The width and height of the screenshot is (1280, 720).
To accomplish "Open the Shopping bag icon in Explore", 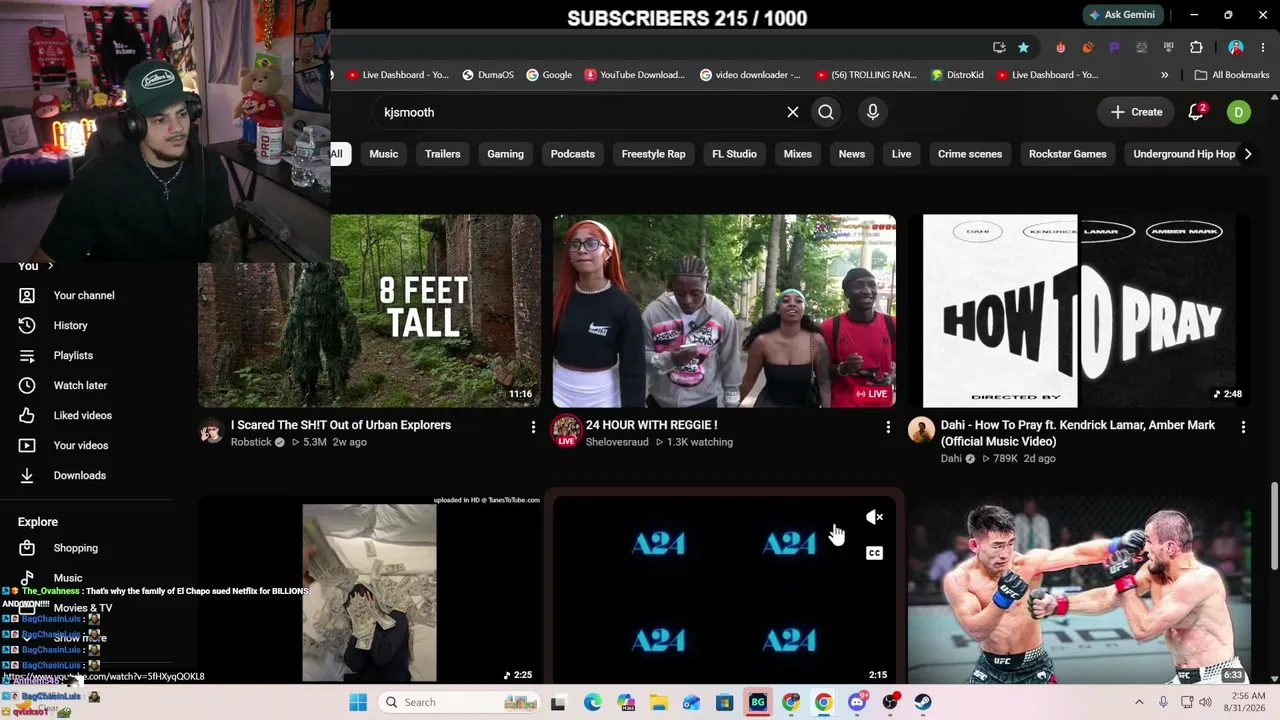I will 27,548.
